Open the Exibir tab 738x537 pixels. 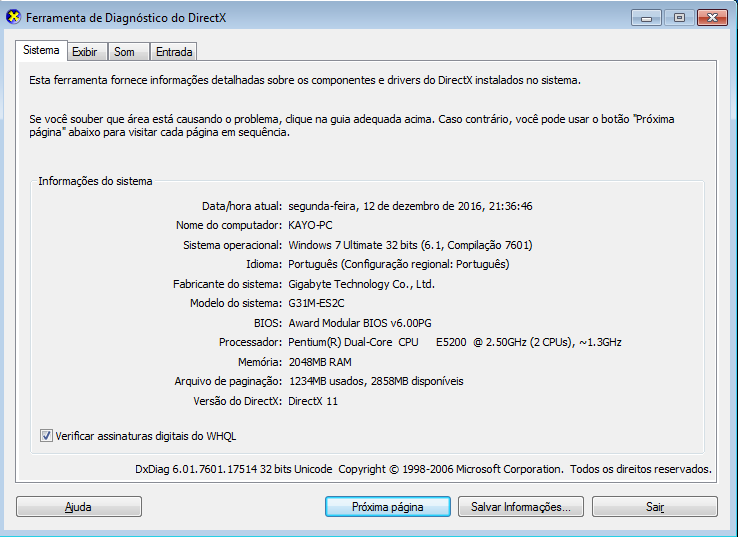coord(88,52)
